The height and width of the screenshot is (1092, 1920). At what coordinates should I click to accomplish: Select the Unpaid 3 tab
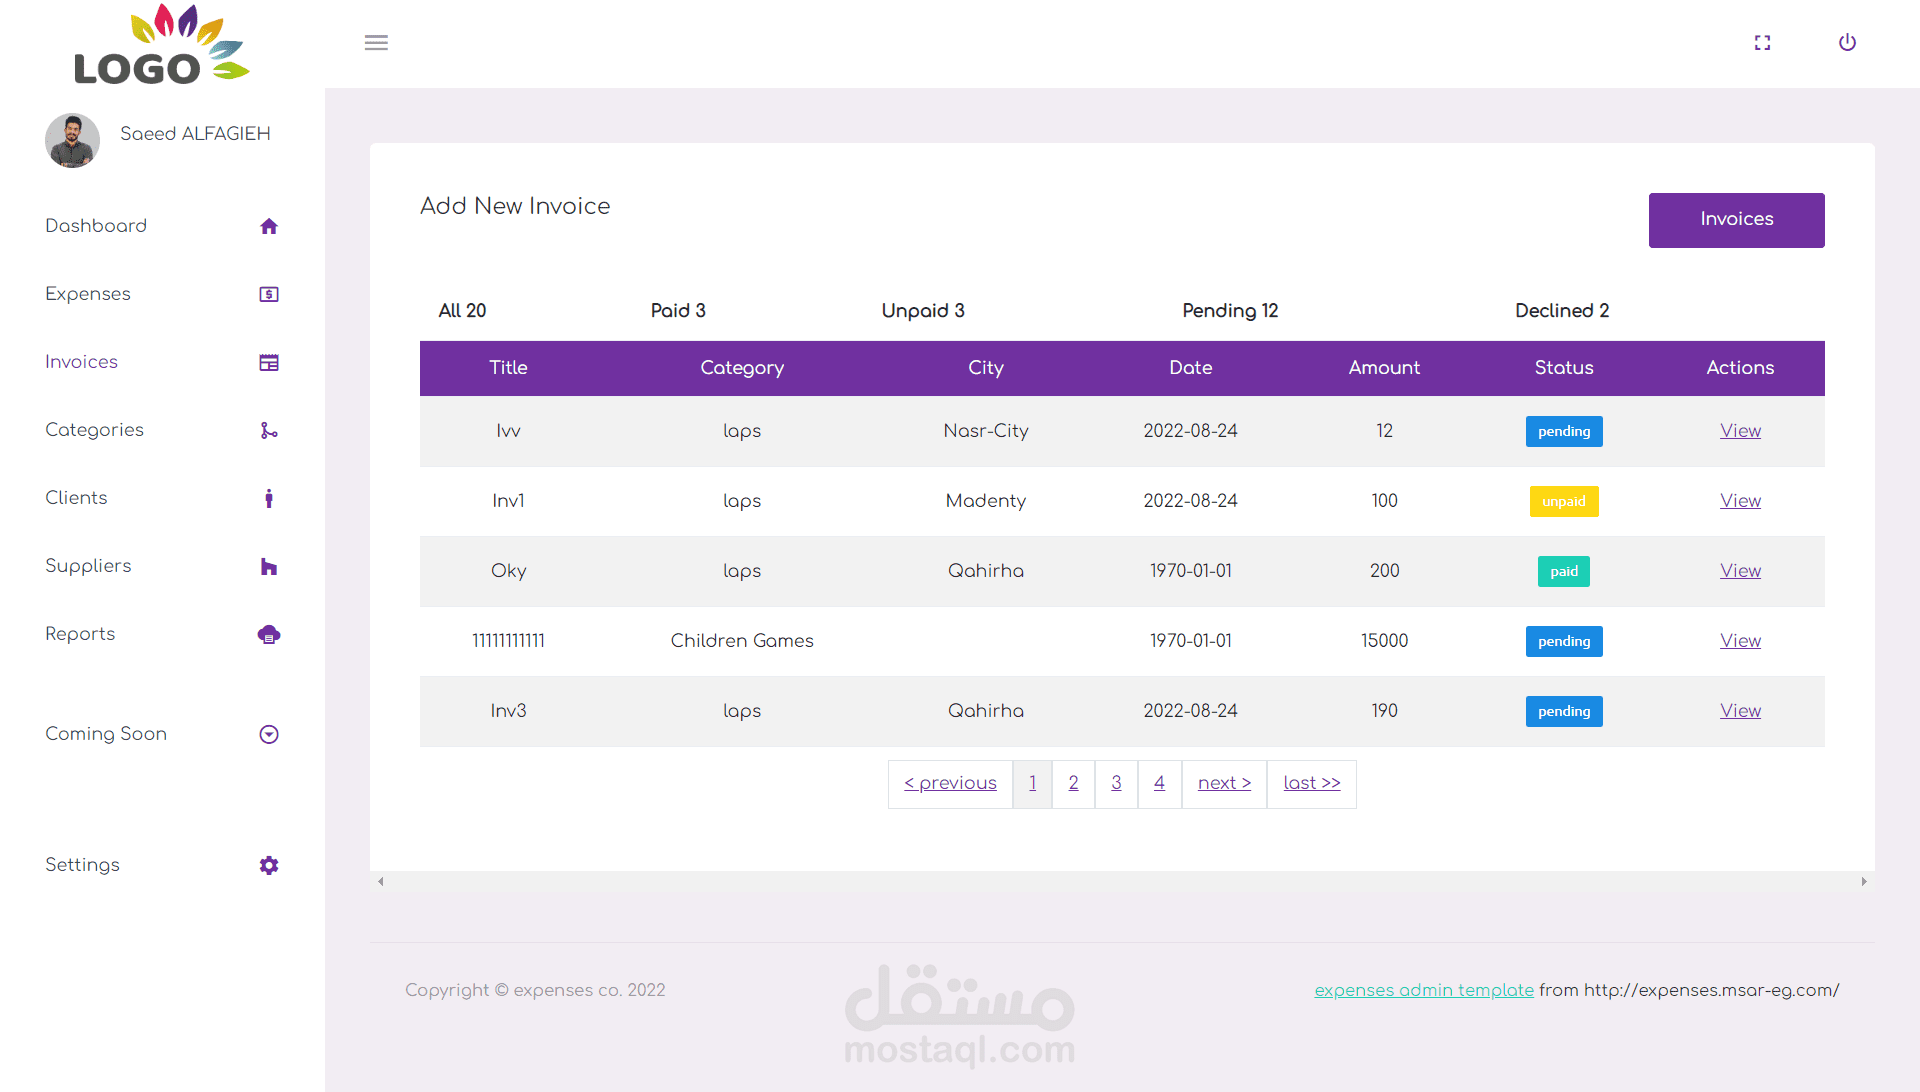[922, 311]
